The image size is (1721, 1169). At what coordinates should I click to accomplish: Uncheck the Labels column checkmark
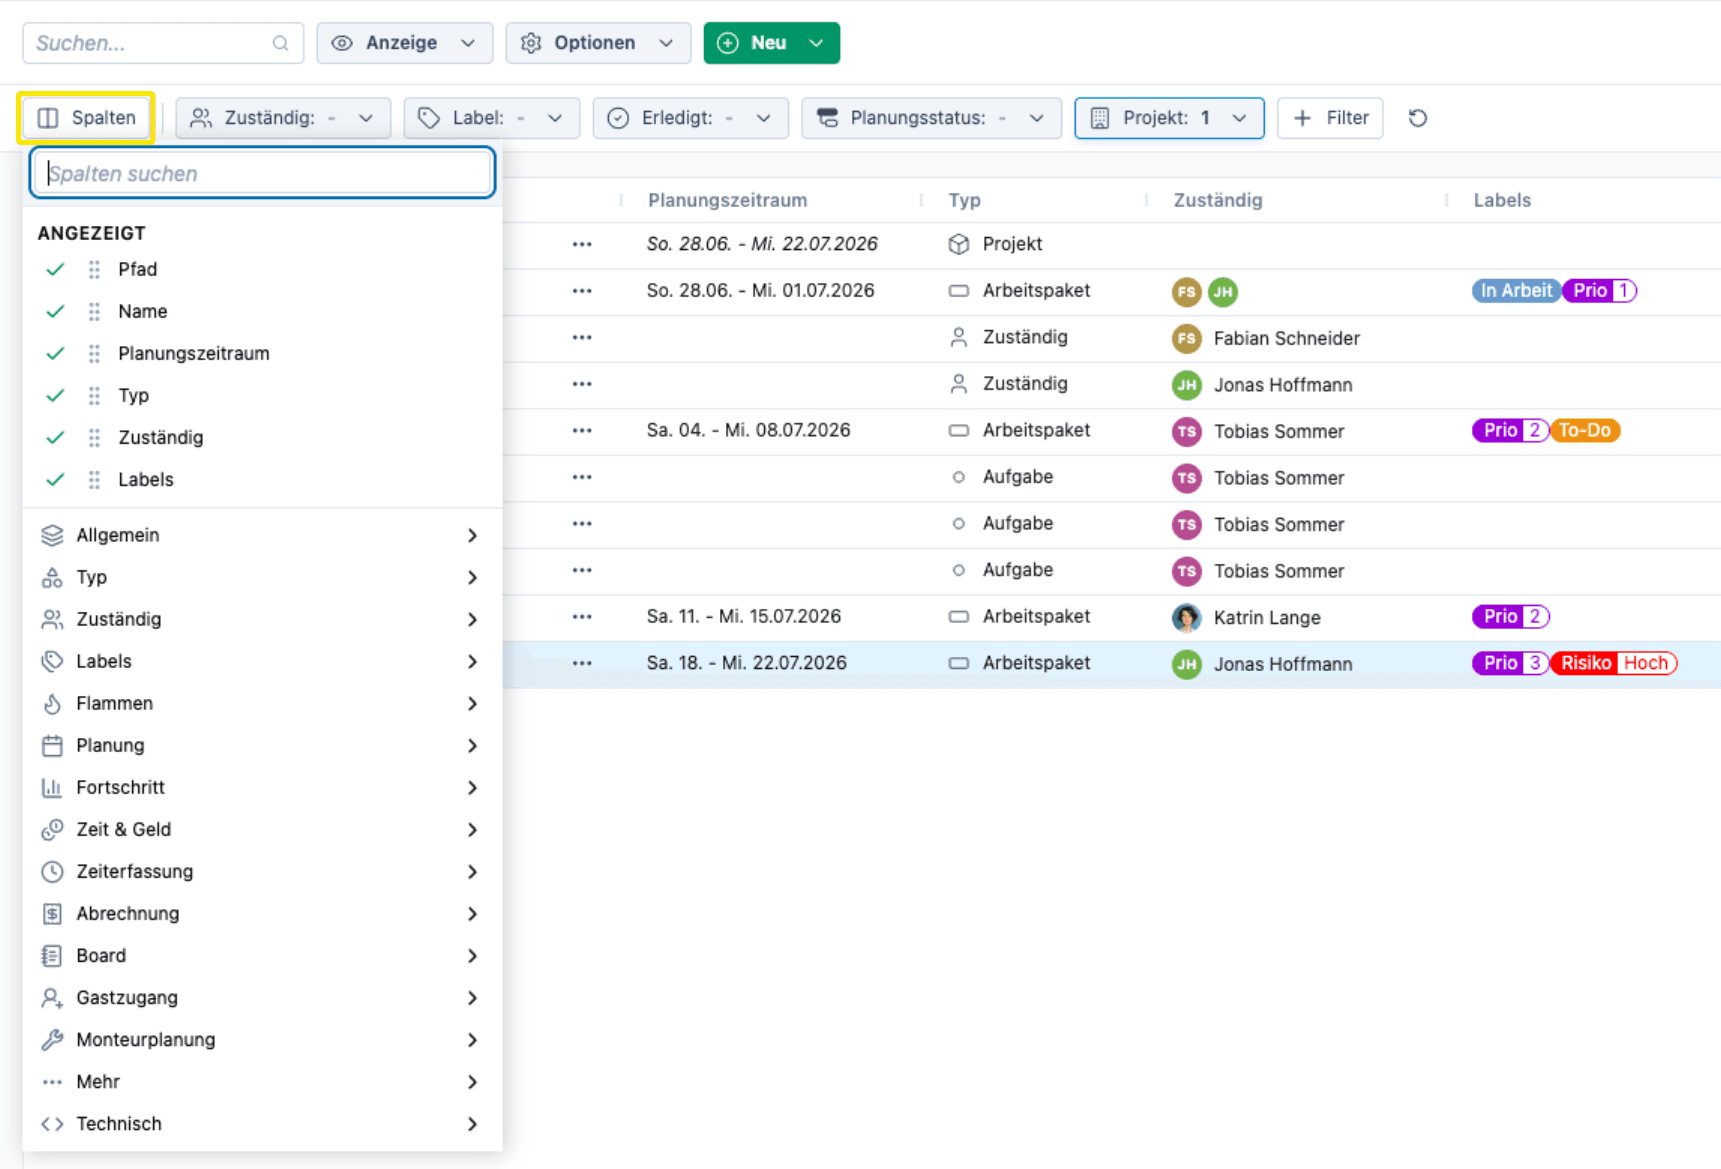pos(55,479)
